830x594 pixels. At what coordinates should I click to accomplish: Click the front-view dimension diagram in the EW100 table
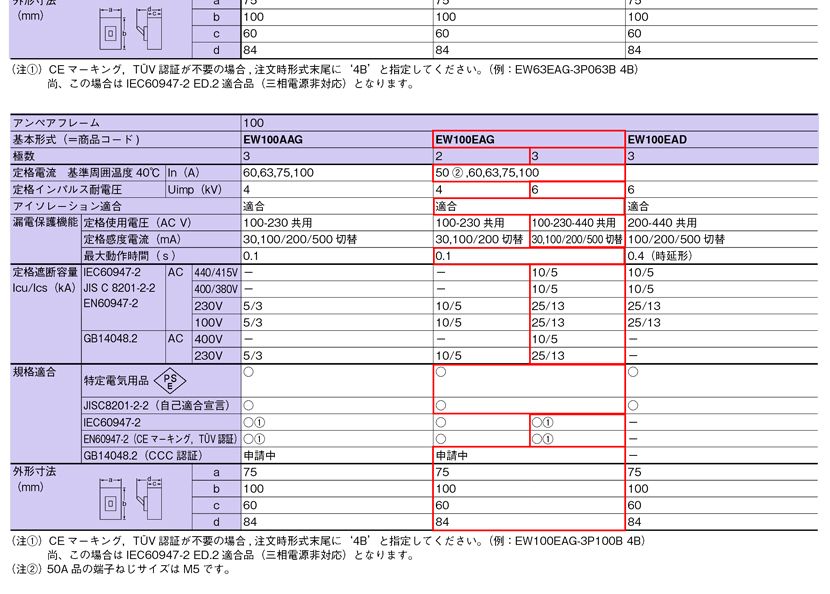[113, 498]
